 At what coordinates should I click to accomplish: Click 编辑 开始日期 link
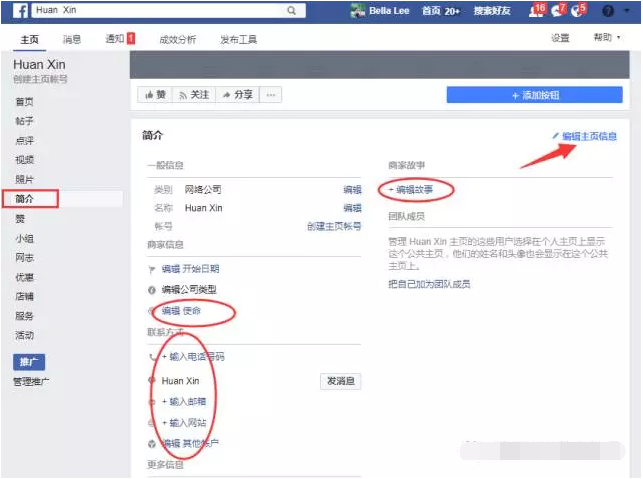click(190, 269)
